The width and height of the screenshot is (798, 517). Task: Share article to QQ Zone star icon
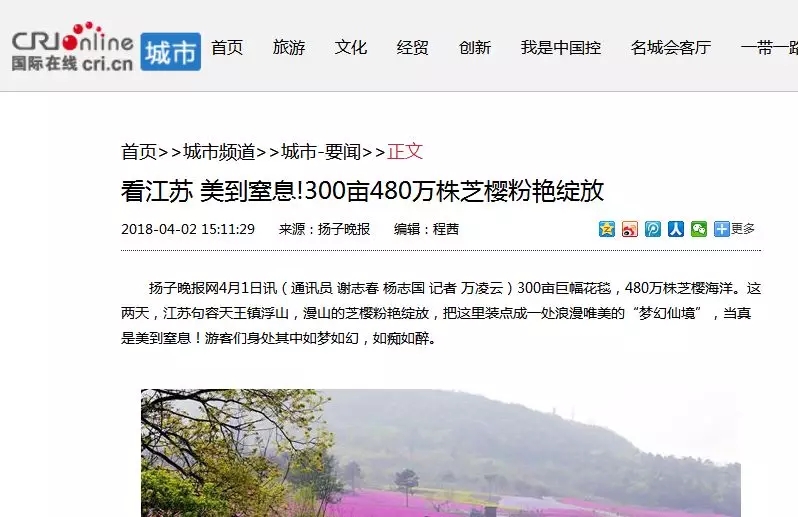(607, 229)
